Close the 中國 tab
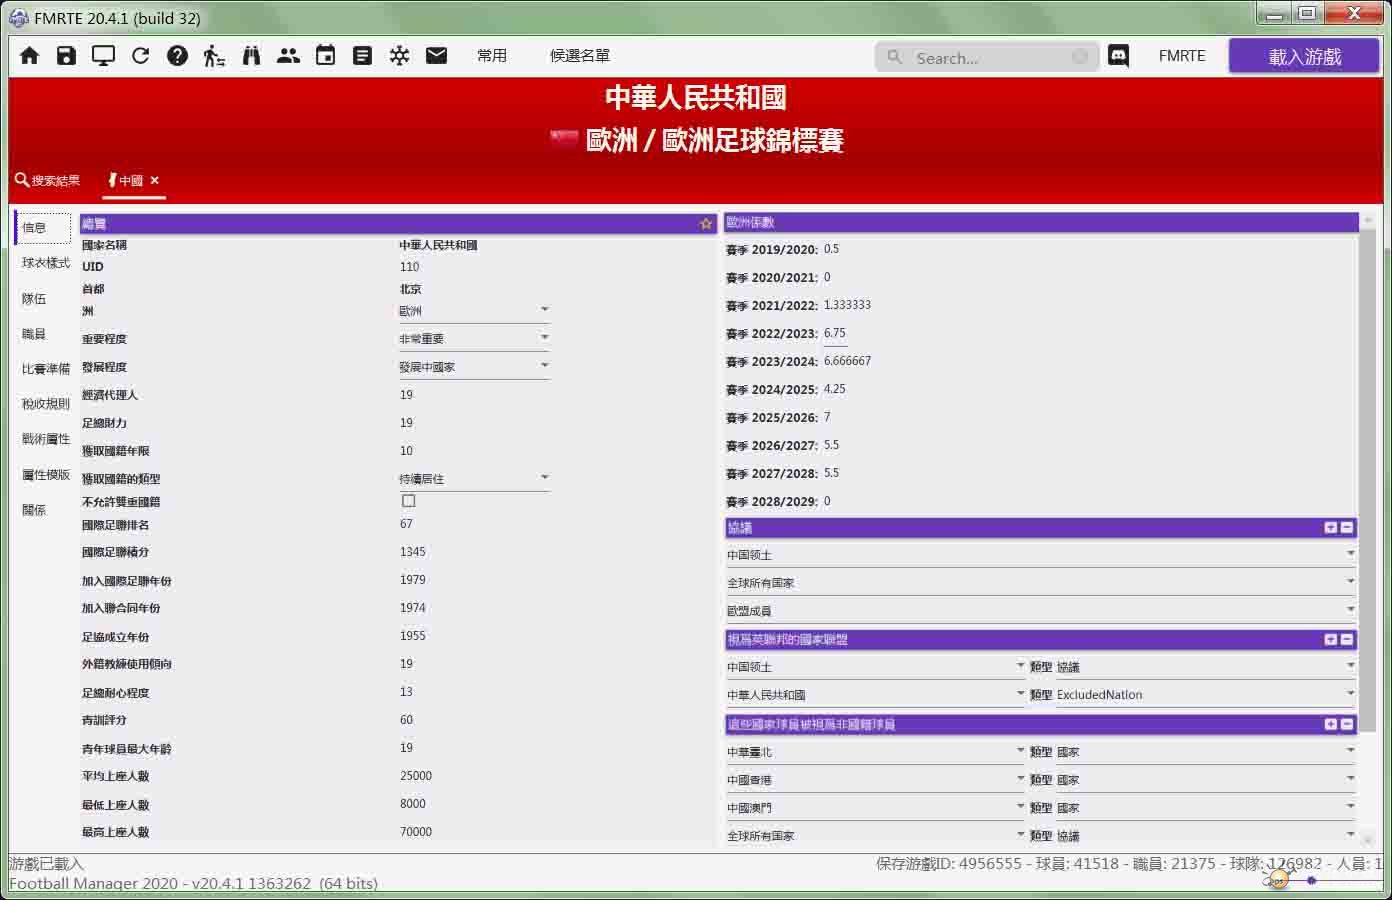 coord(155,181)
